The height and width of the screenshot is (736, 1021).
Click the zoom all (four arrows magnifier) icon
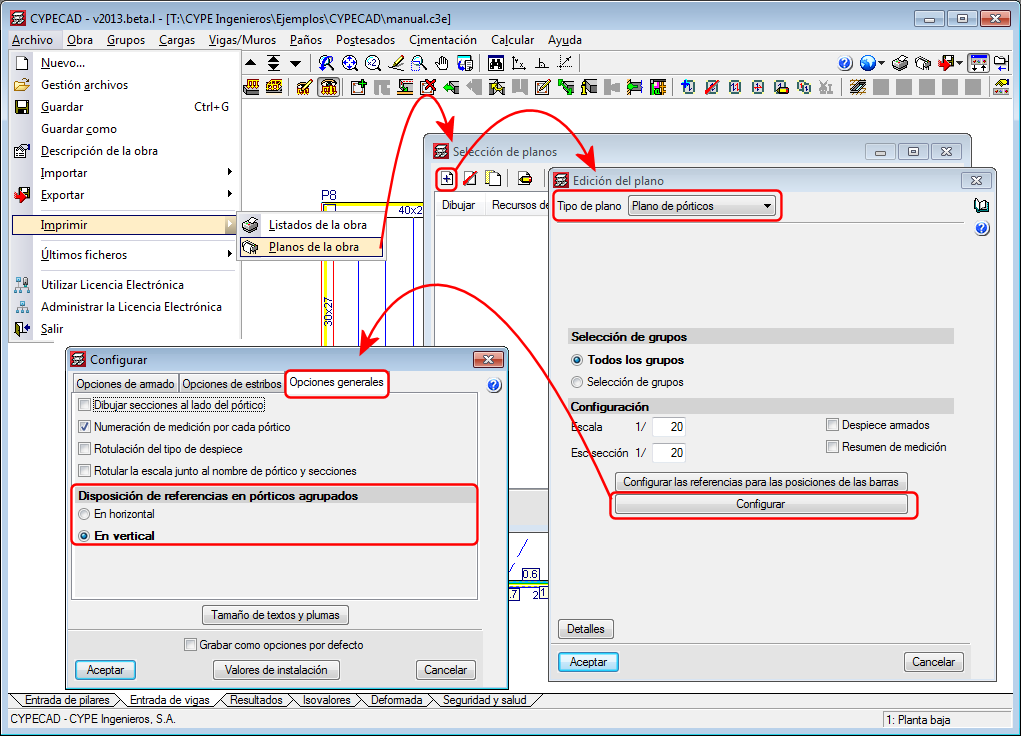click(x=350, y=63)
